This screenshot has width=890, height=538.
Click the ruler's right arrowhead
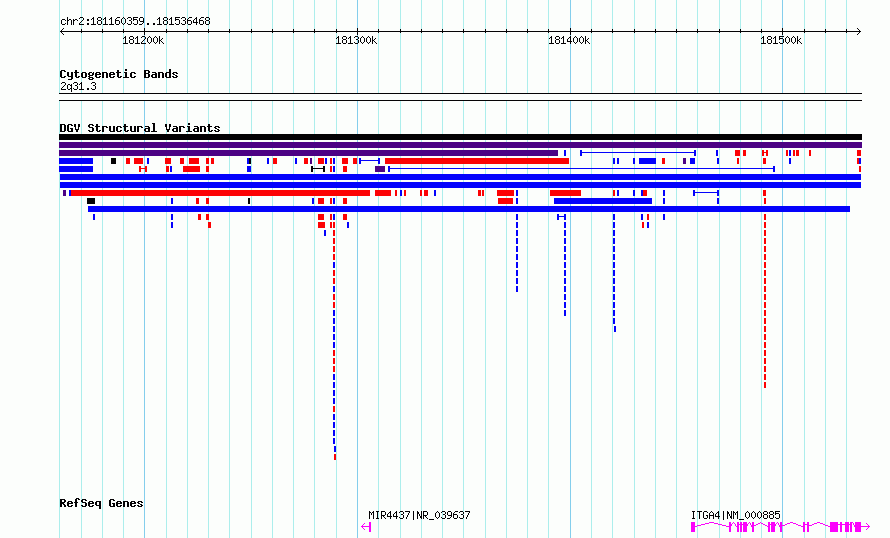pyautogui.click(x=859, y=31)
